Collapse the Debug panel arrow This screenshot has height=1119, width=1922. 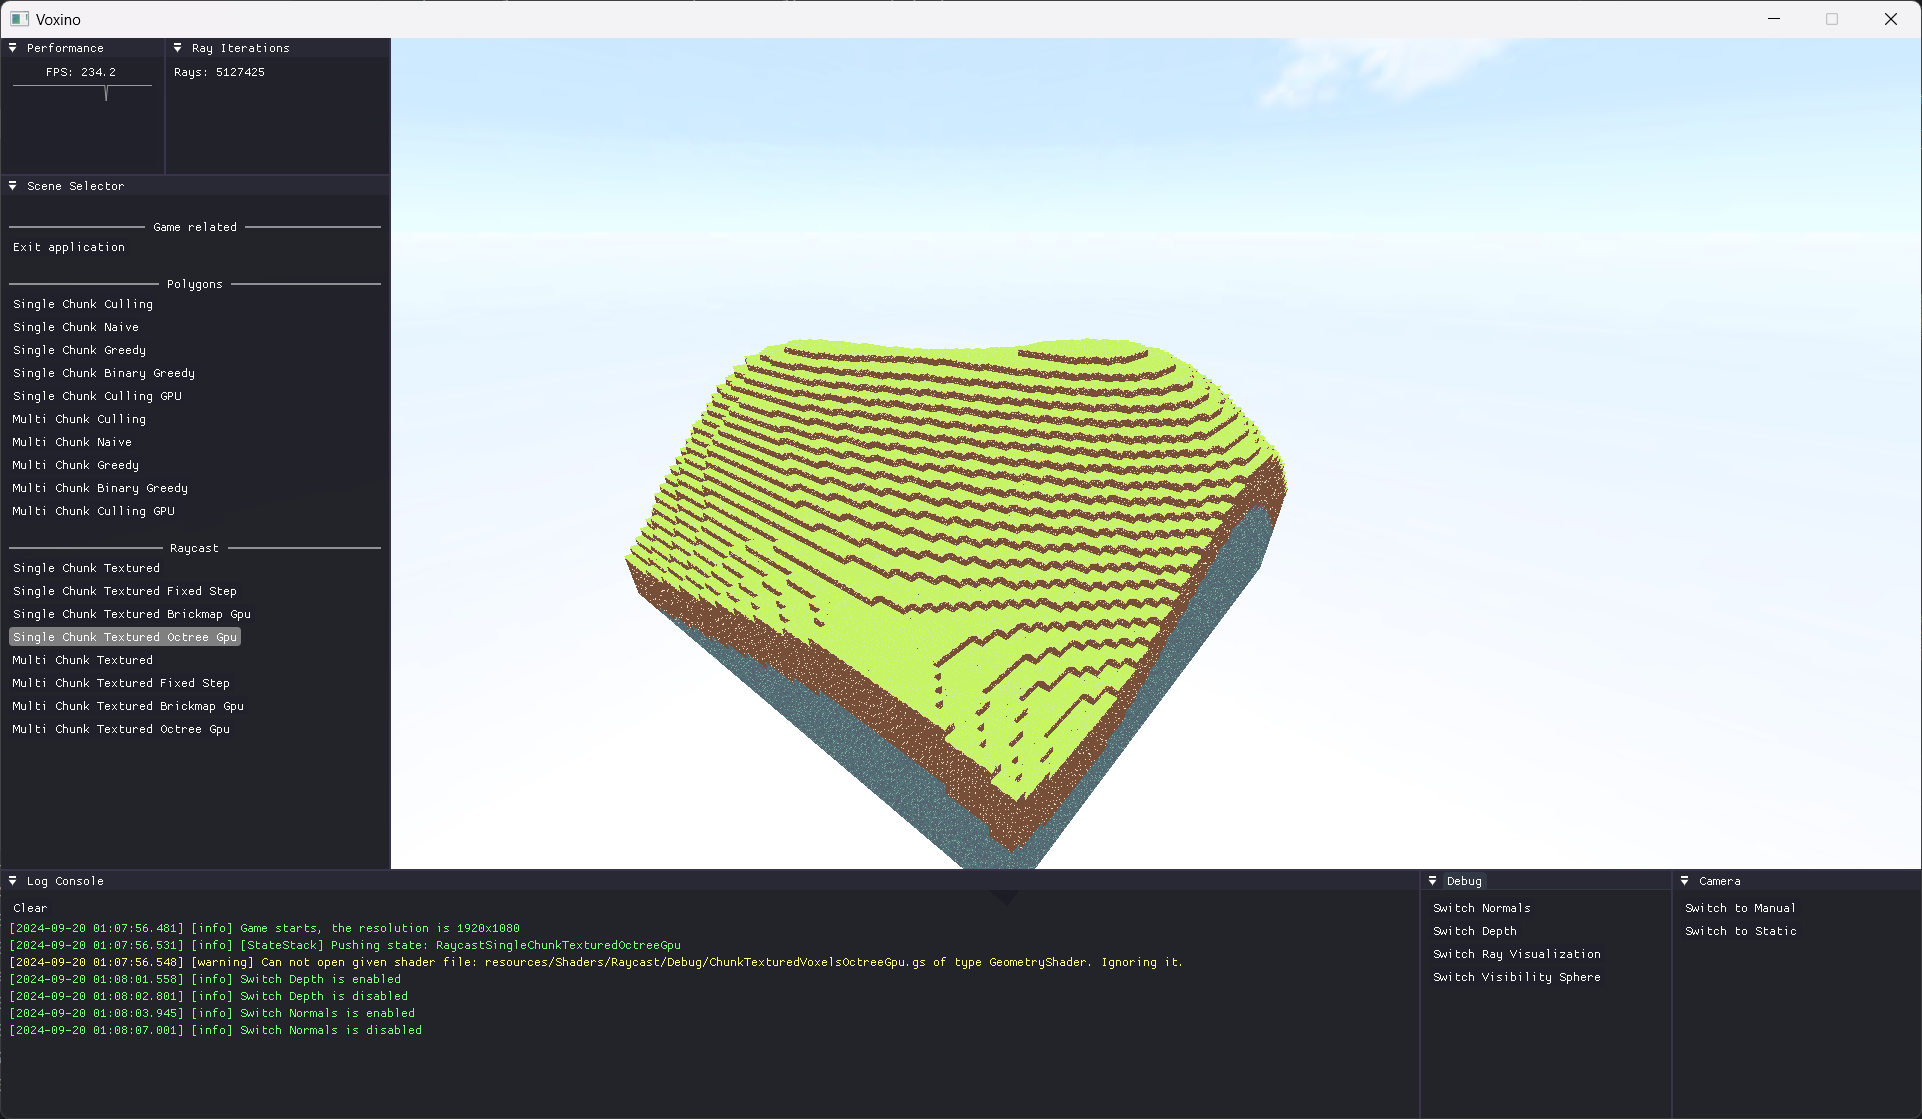point(1433,881)
